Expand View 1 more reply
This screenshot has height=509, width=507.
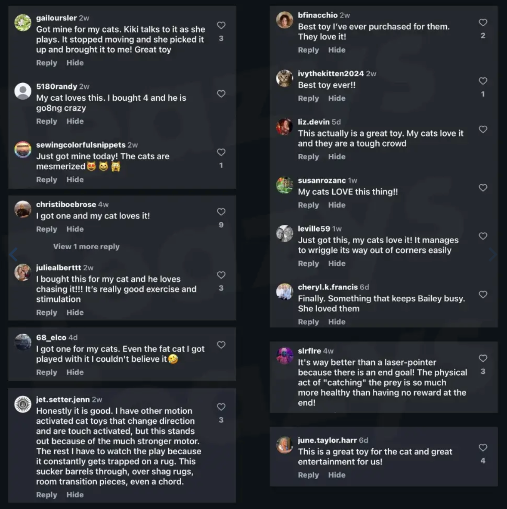86,247
